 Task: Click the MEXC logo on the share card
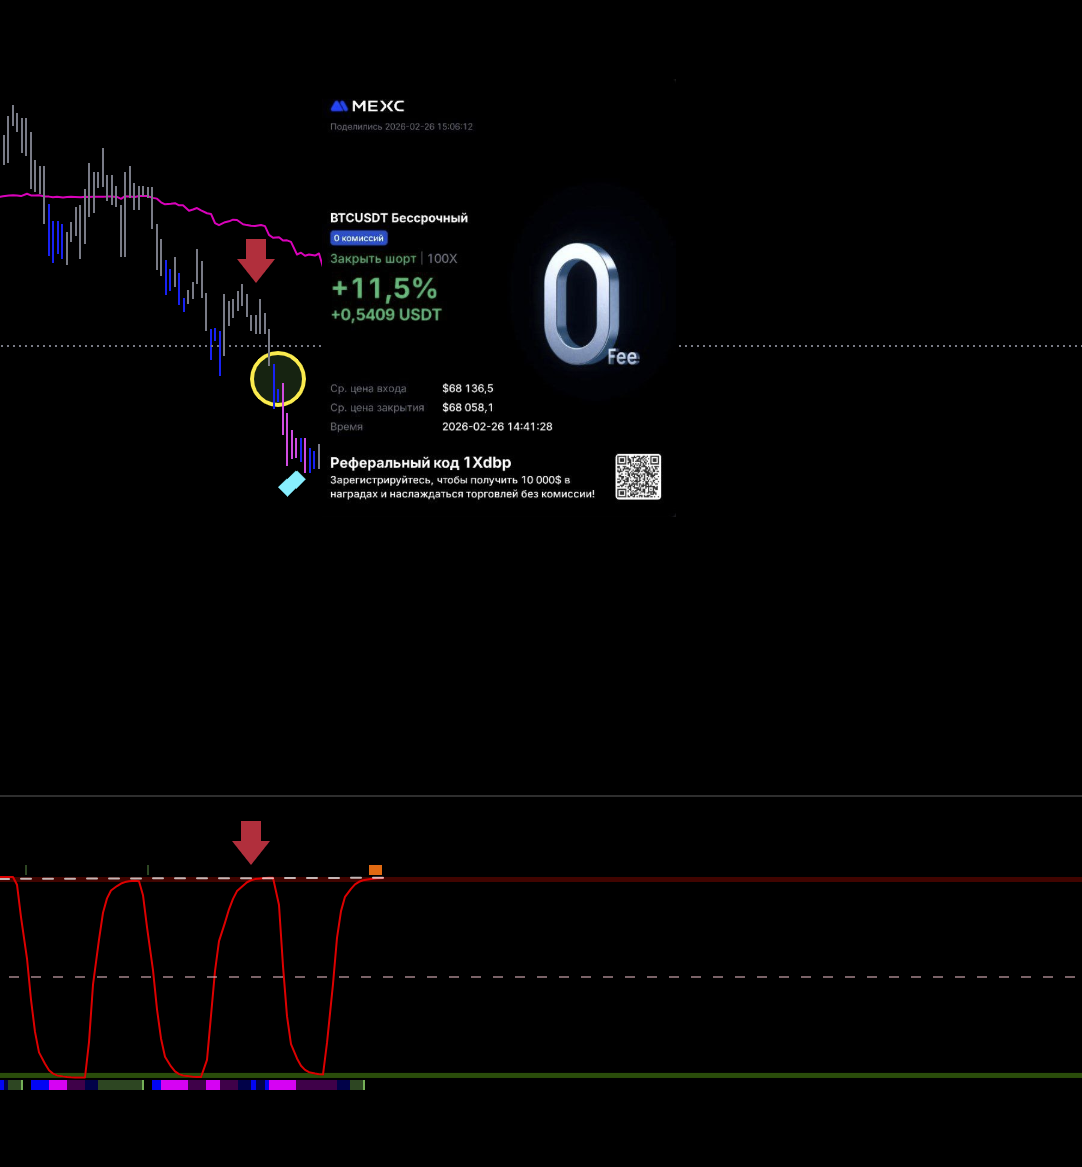click(367, 106)
